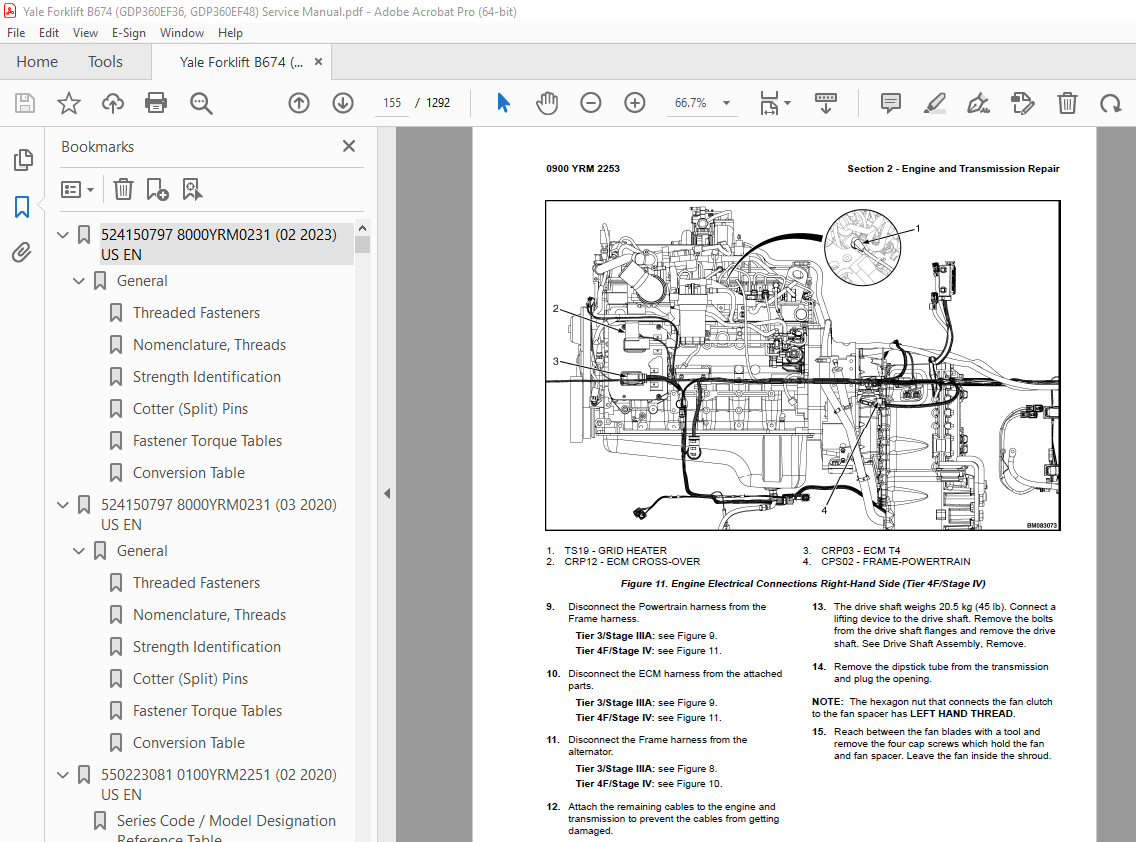Open first Strength Identification bookmark
The image size is (1136, 842).
pos(206,377)
